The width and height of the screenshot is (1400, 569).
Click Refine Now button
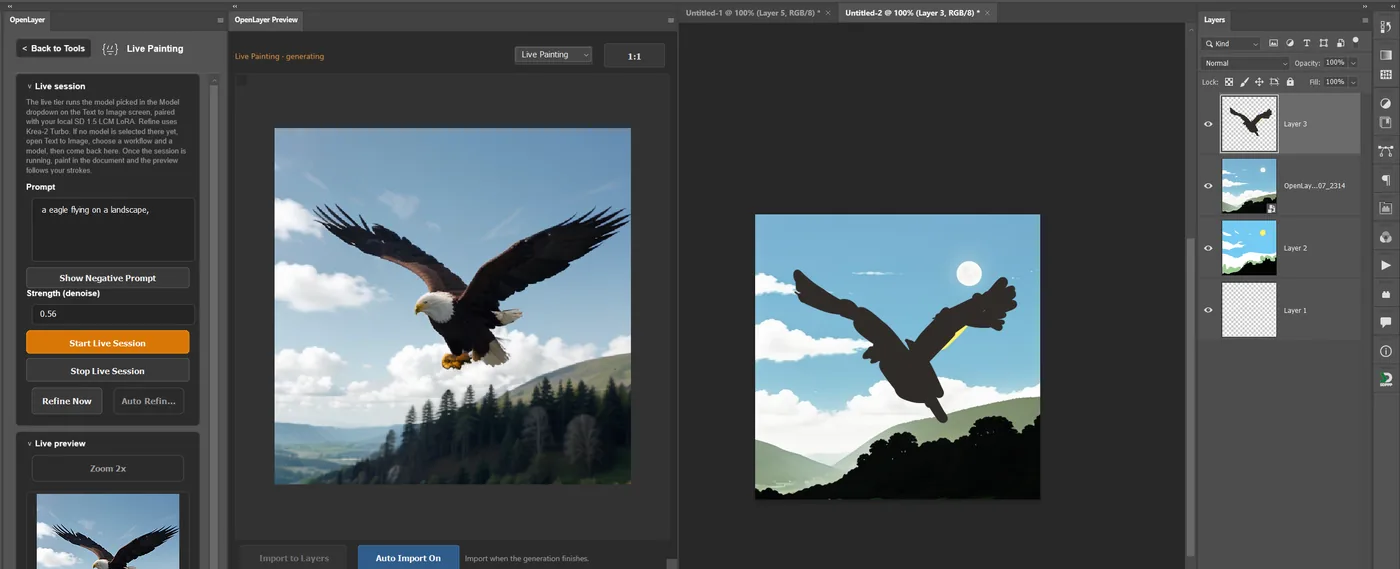pos(67,401)
